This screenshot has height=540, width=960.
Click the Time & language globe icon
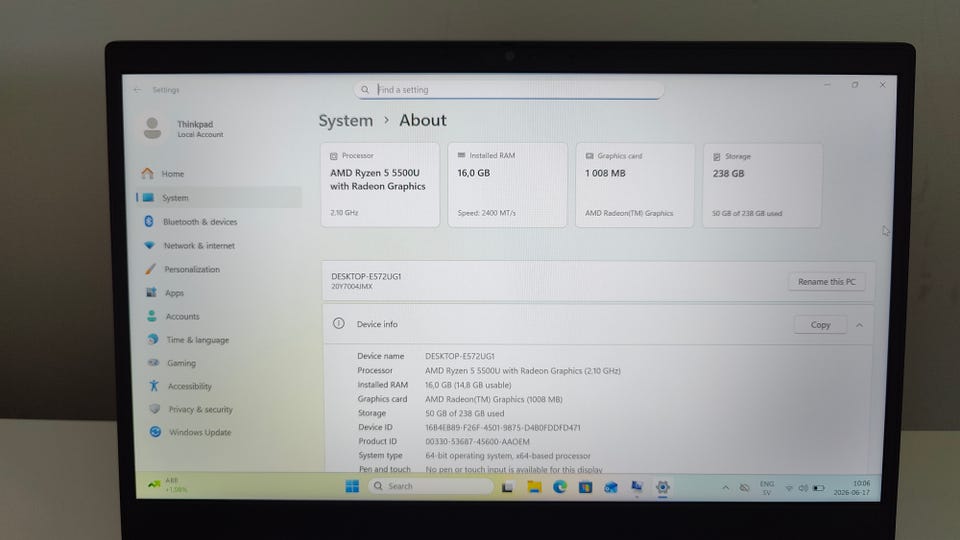click(152, 339)
